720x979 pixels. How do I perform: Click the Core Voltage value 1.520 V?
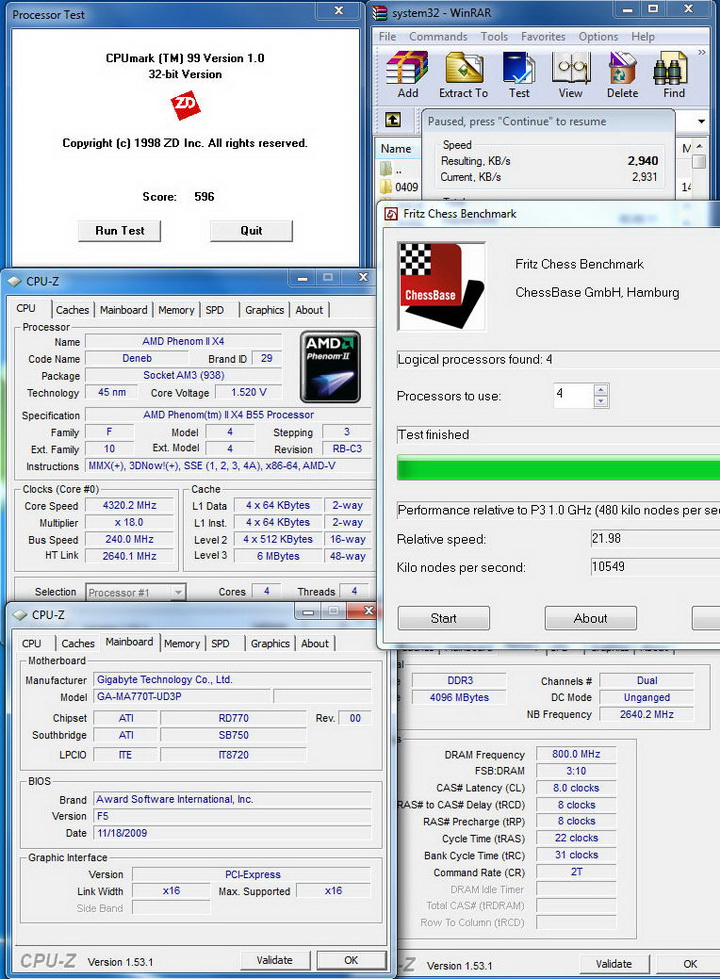248,392
